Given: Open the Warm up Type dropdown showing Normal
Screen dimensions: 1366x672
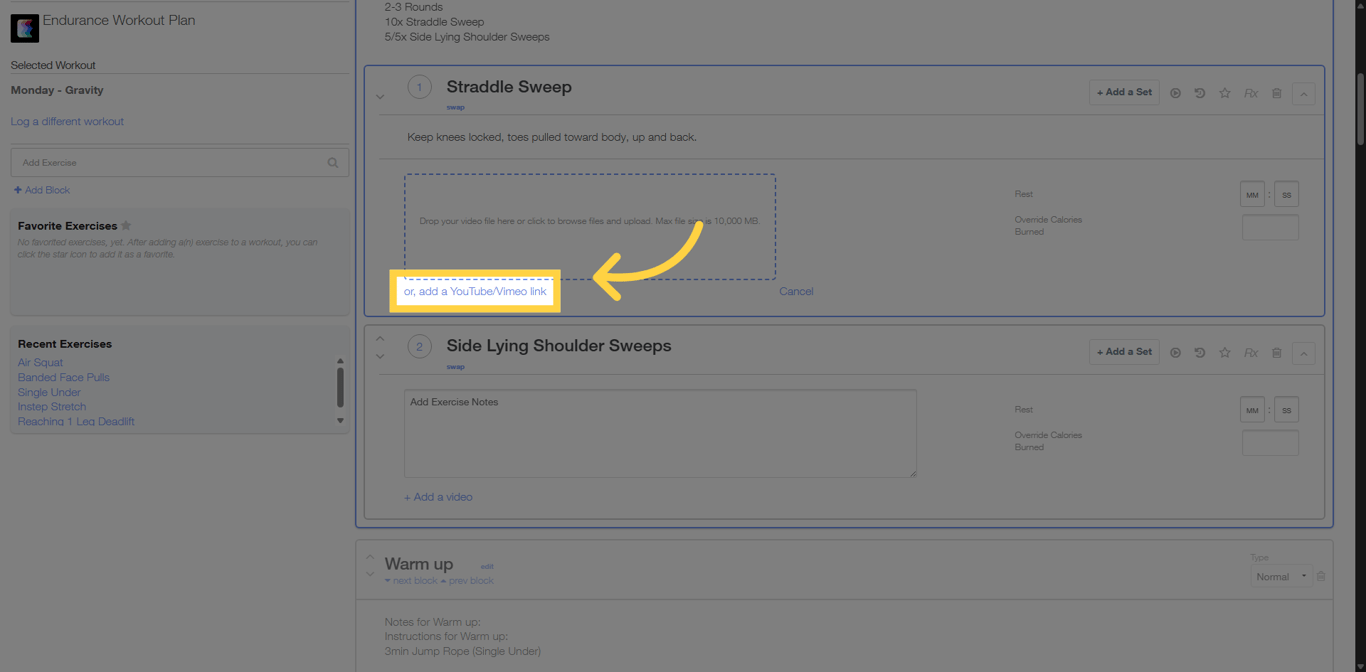Looking at the screenshot, I should pos(1281,577).
